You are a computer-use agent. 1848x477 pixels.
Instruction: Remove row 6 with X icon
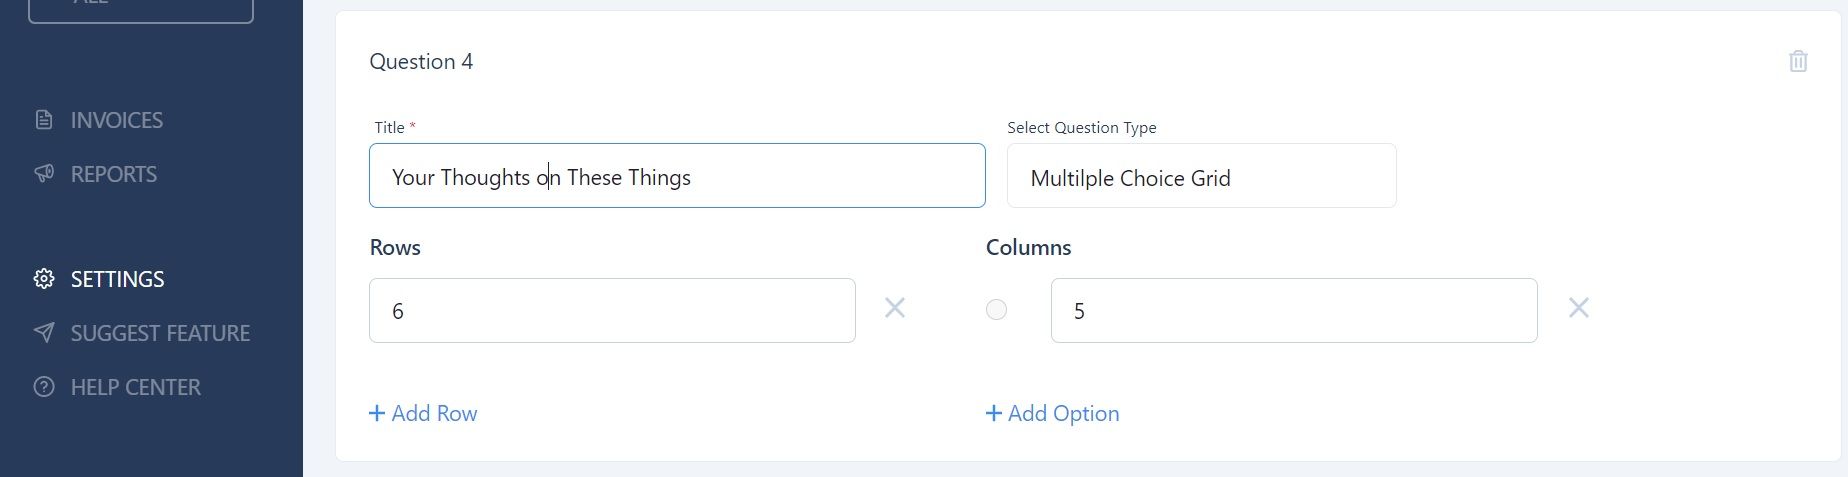point(895,308)
